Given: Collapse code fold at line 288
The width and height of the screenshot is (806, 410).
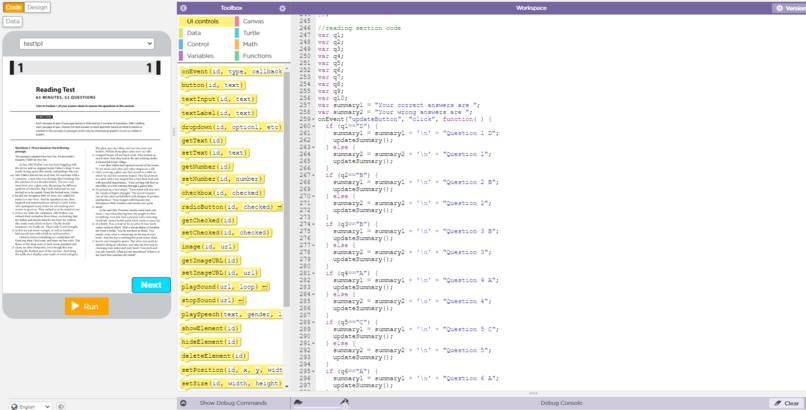Looking at the screenshot, I should pos(314,322).
